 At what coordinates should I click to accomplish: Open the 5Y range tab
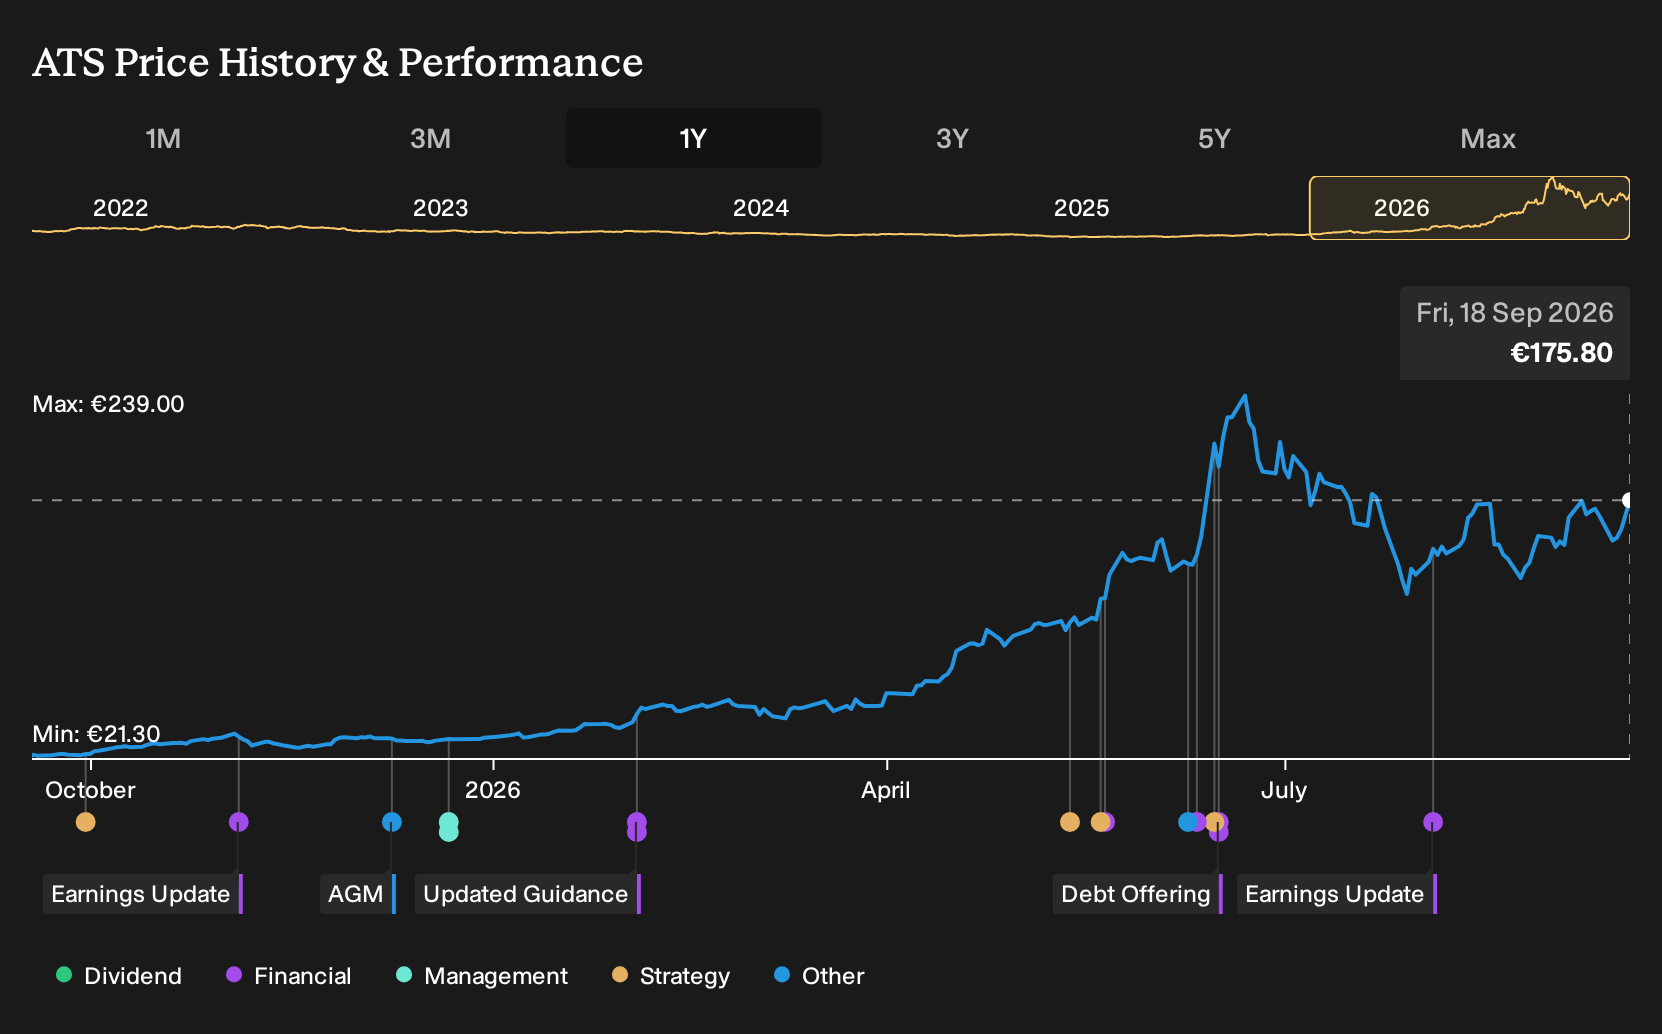(1214, 138)
